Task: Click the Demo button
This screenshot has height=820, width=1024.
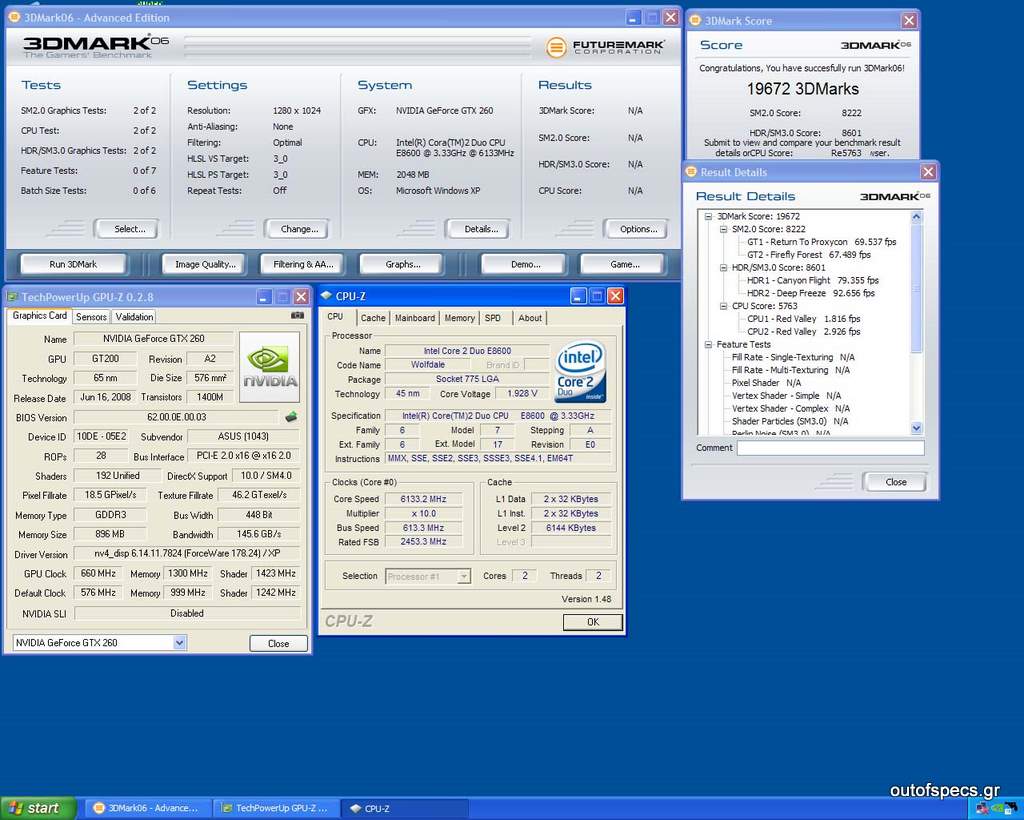Action: [x=525, y=264]
